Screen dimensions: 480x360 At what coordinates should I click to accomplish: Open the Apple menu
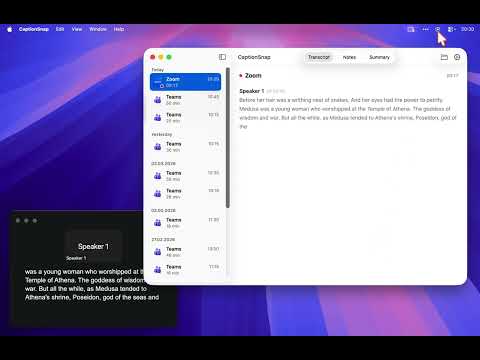(x=10, y=29)
